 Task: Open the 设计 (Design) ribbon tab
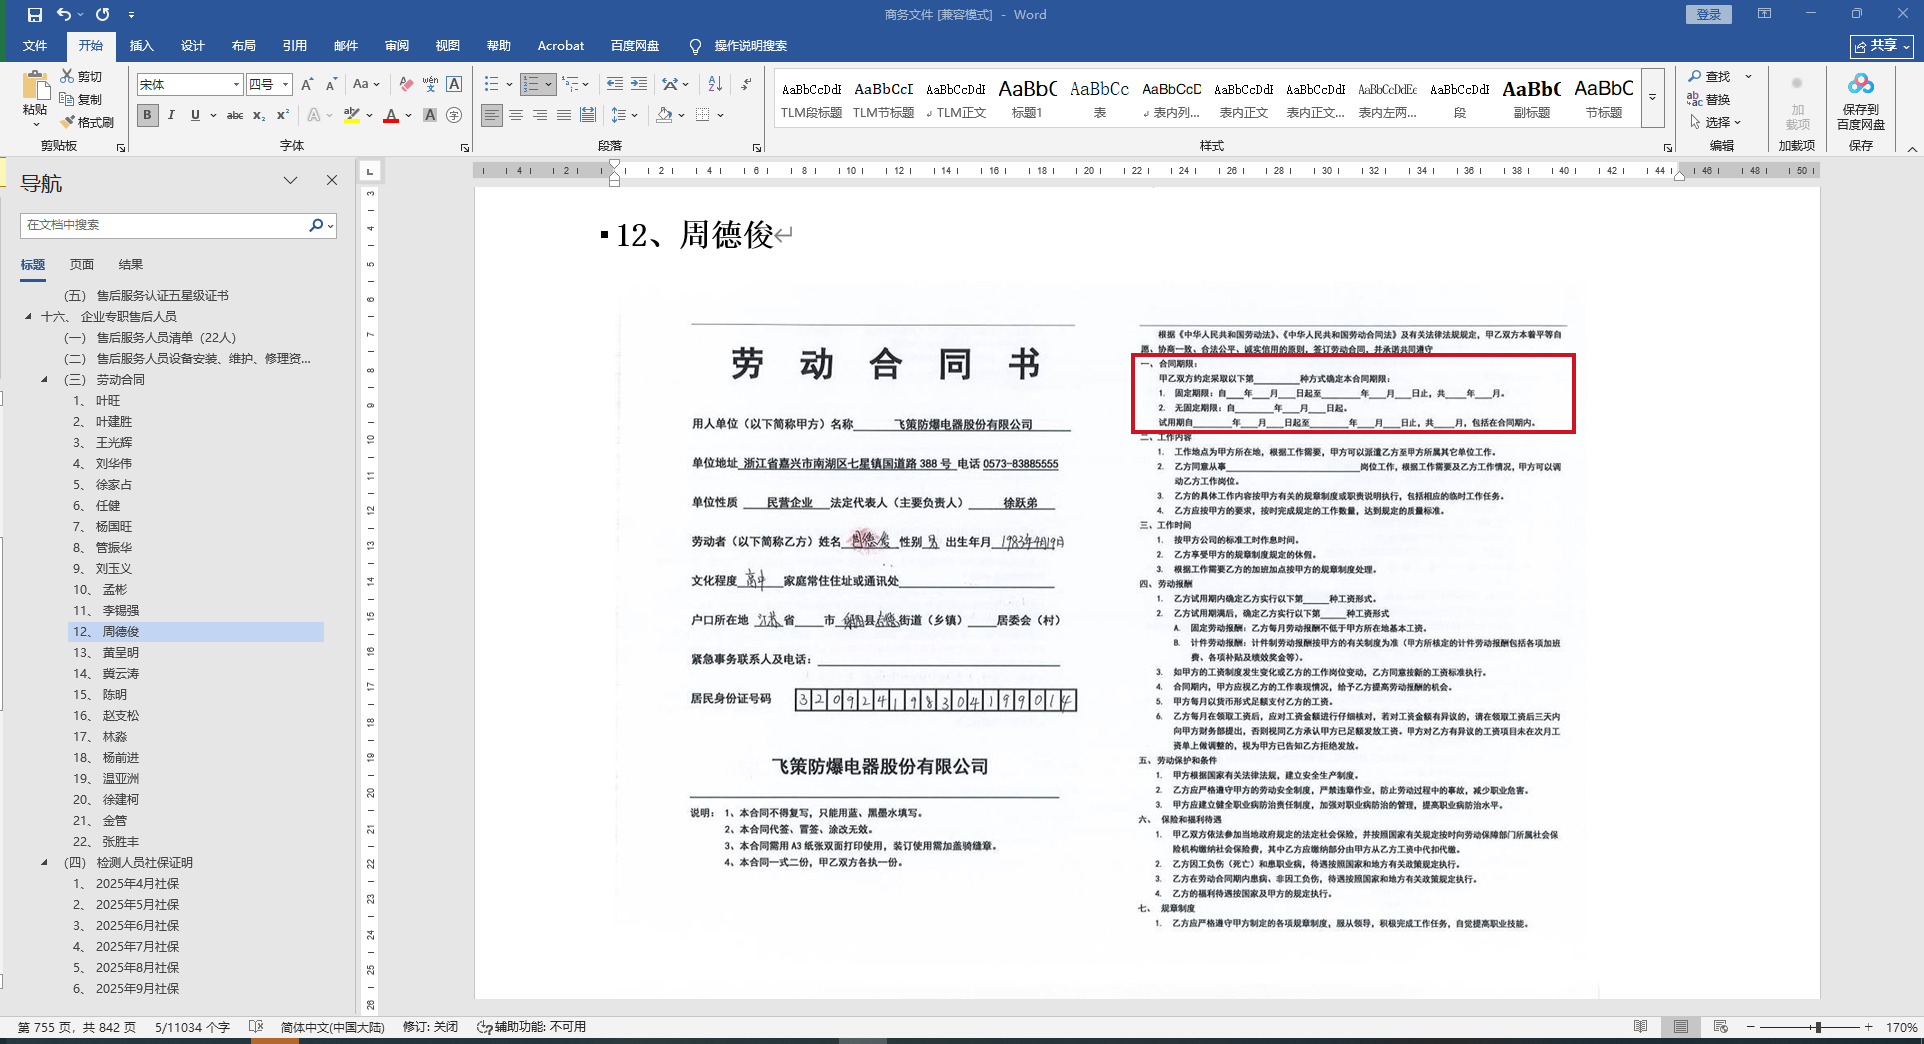point(193,46)
